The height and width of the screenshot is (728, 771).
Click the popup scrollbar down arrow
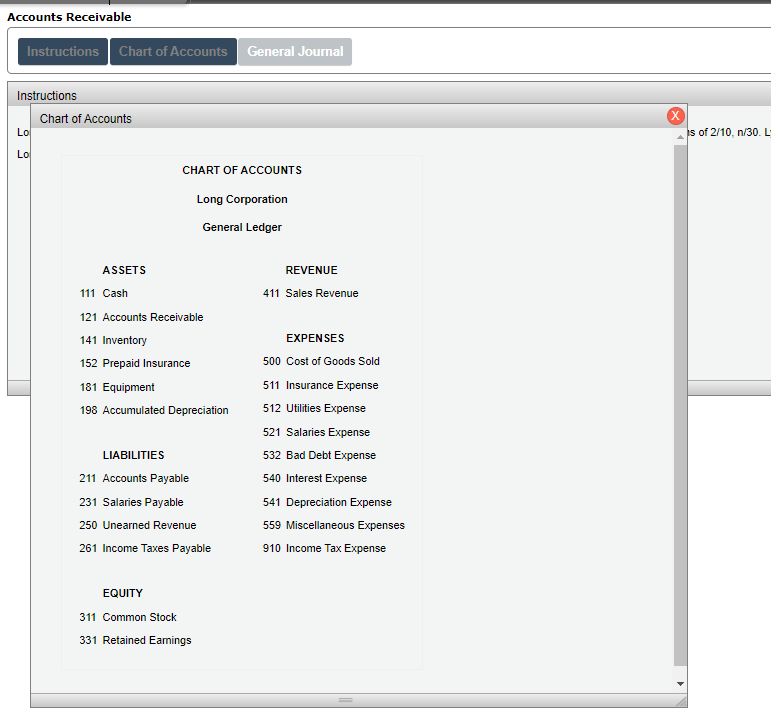(680, 684)
